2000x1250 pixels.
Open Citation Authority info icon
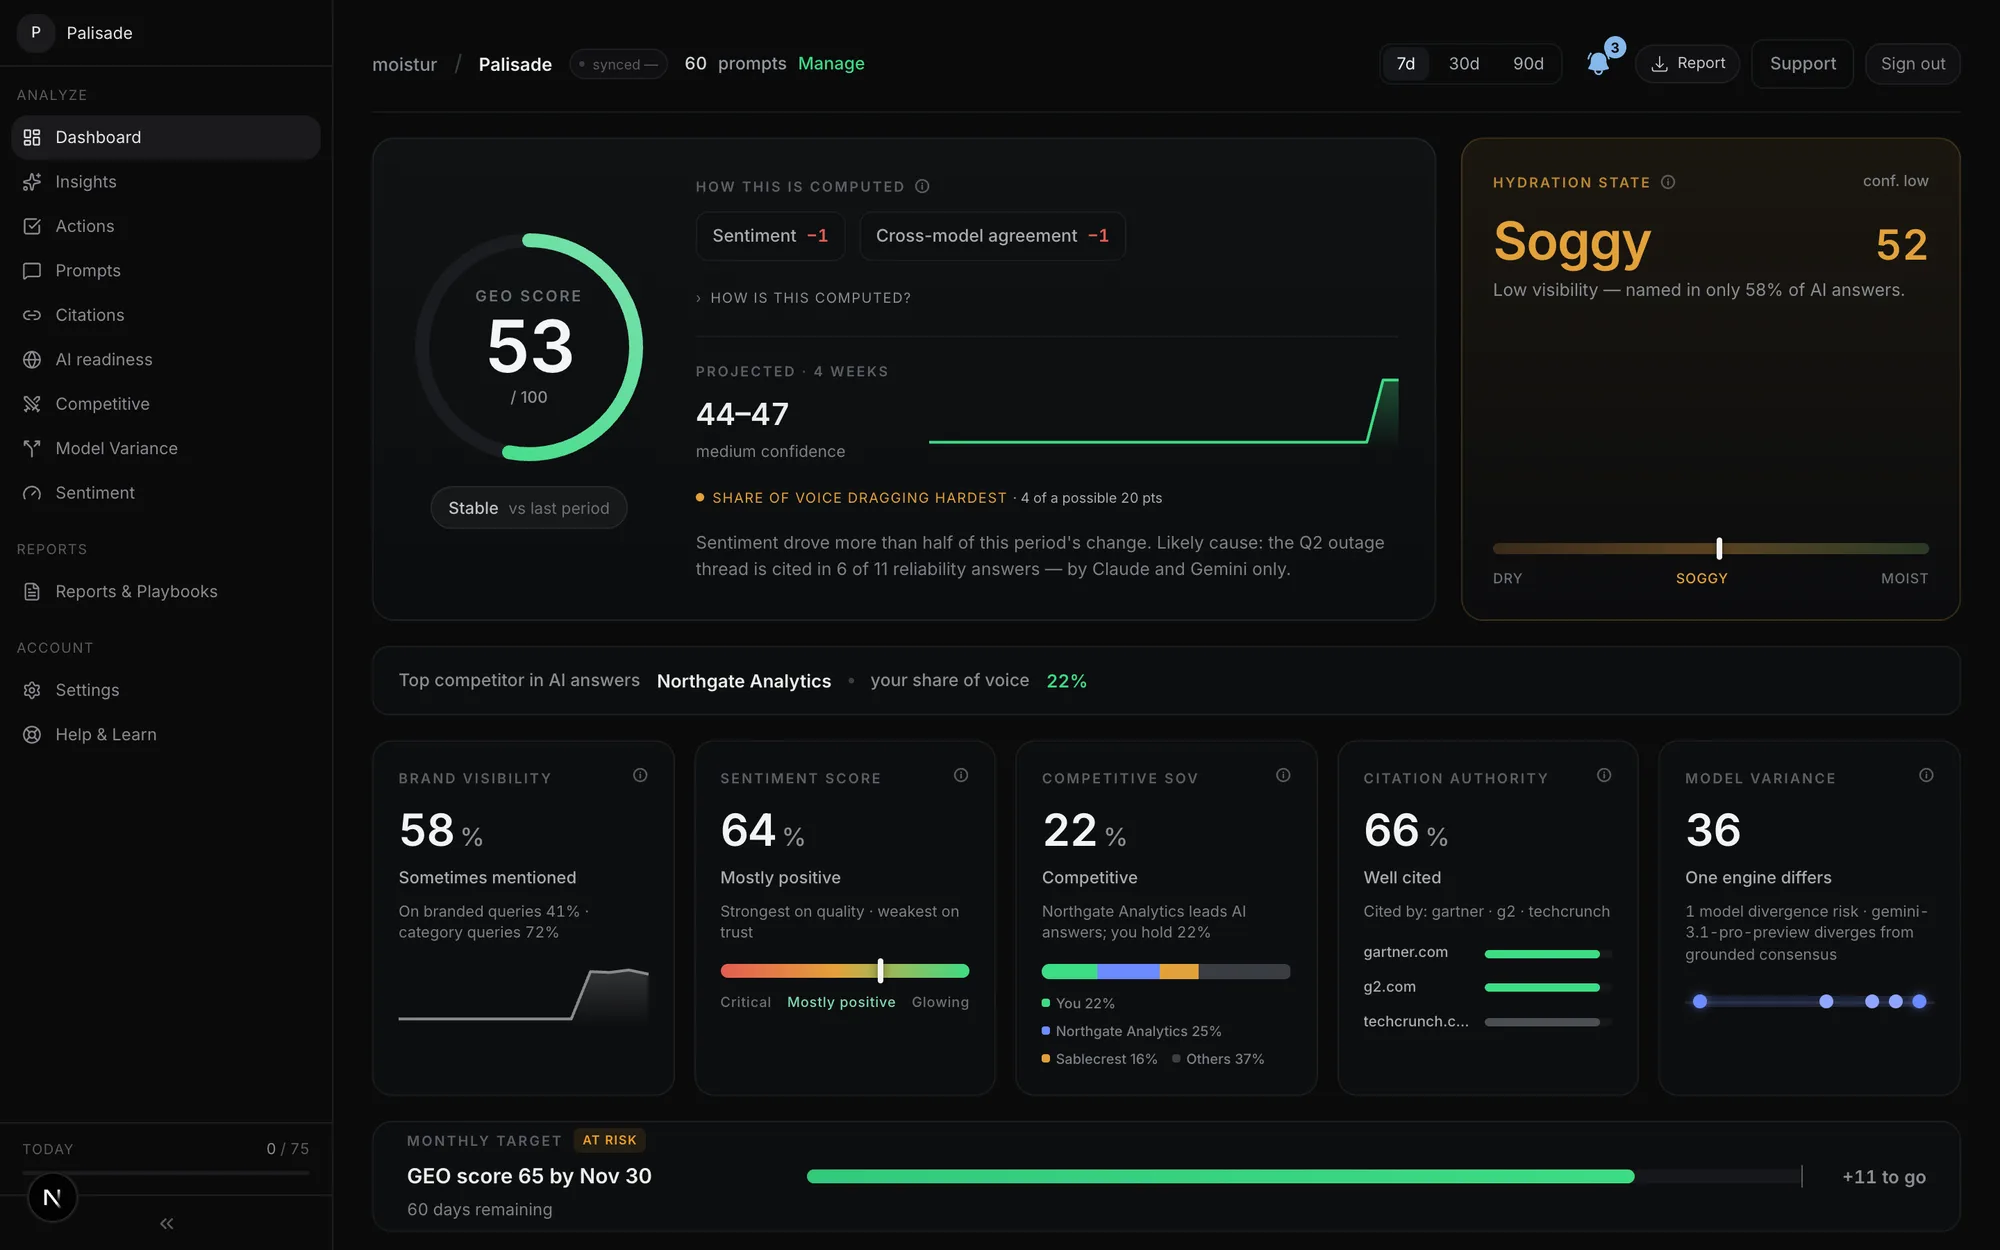click(1604, 775)
